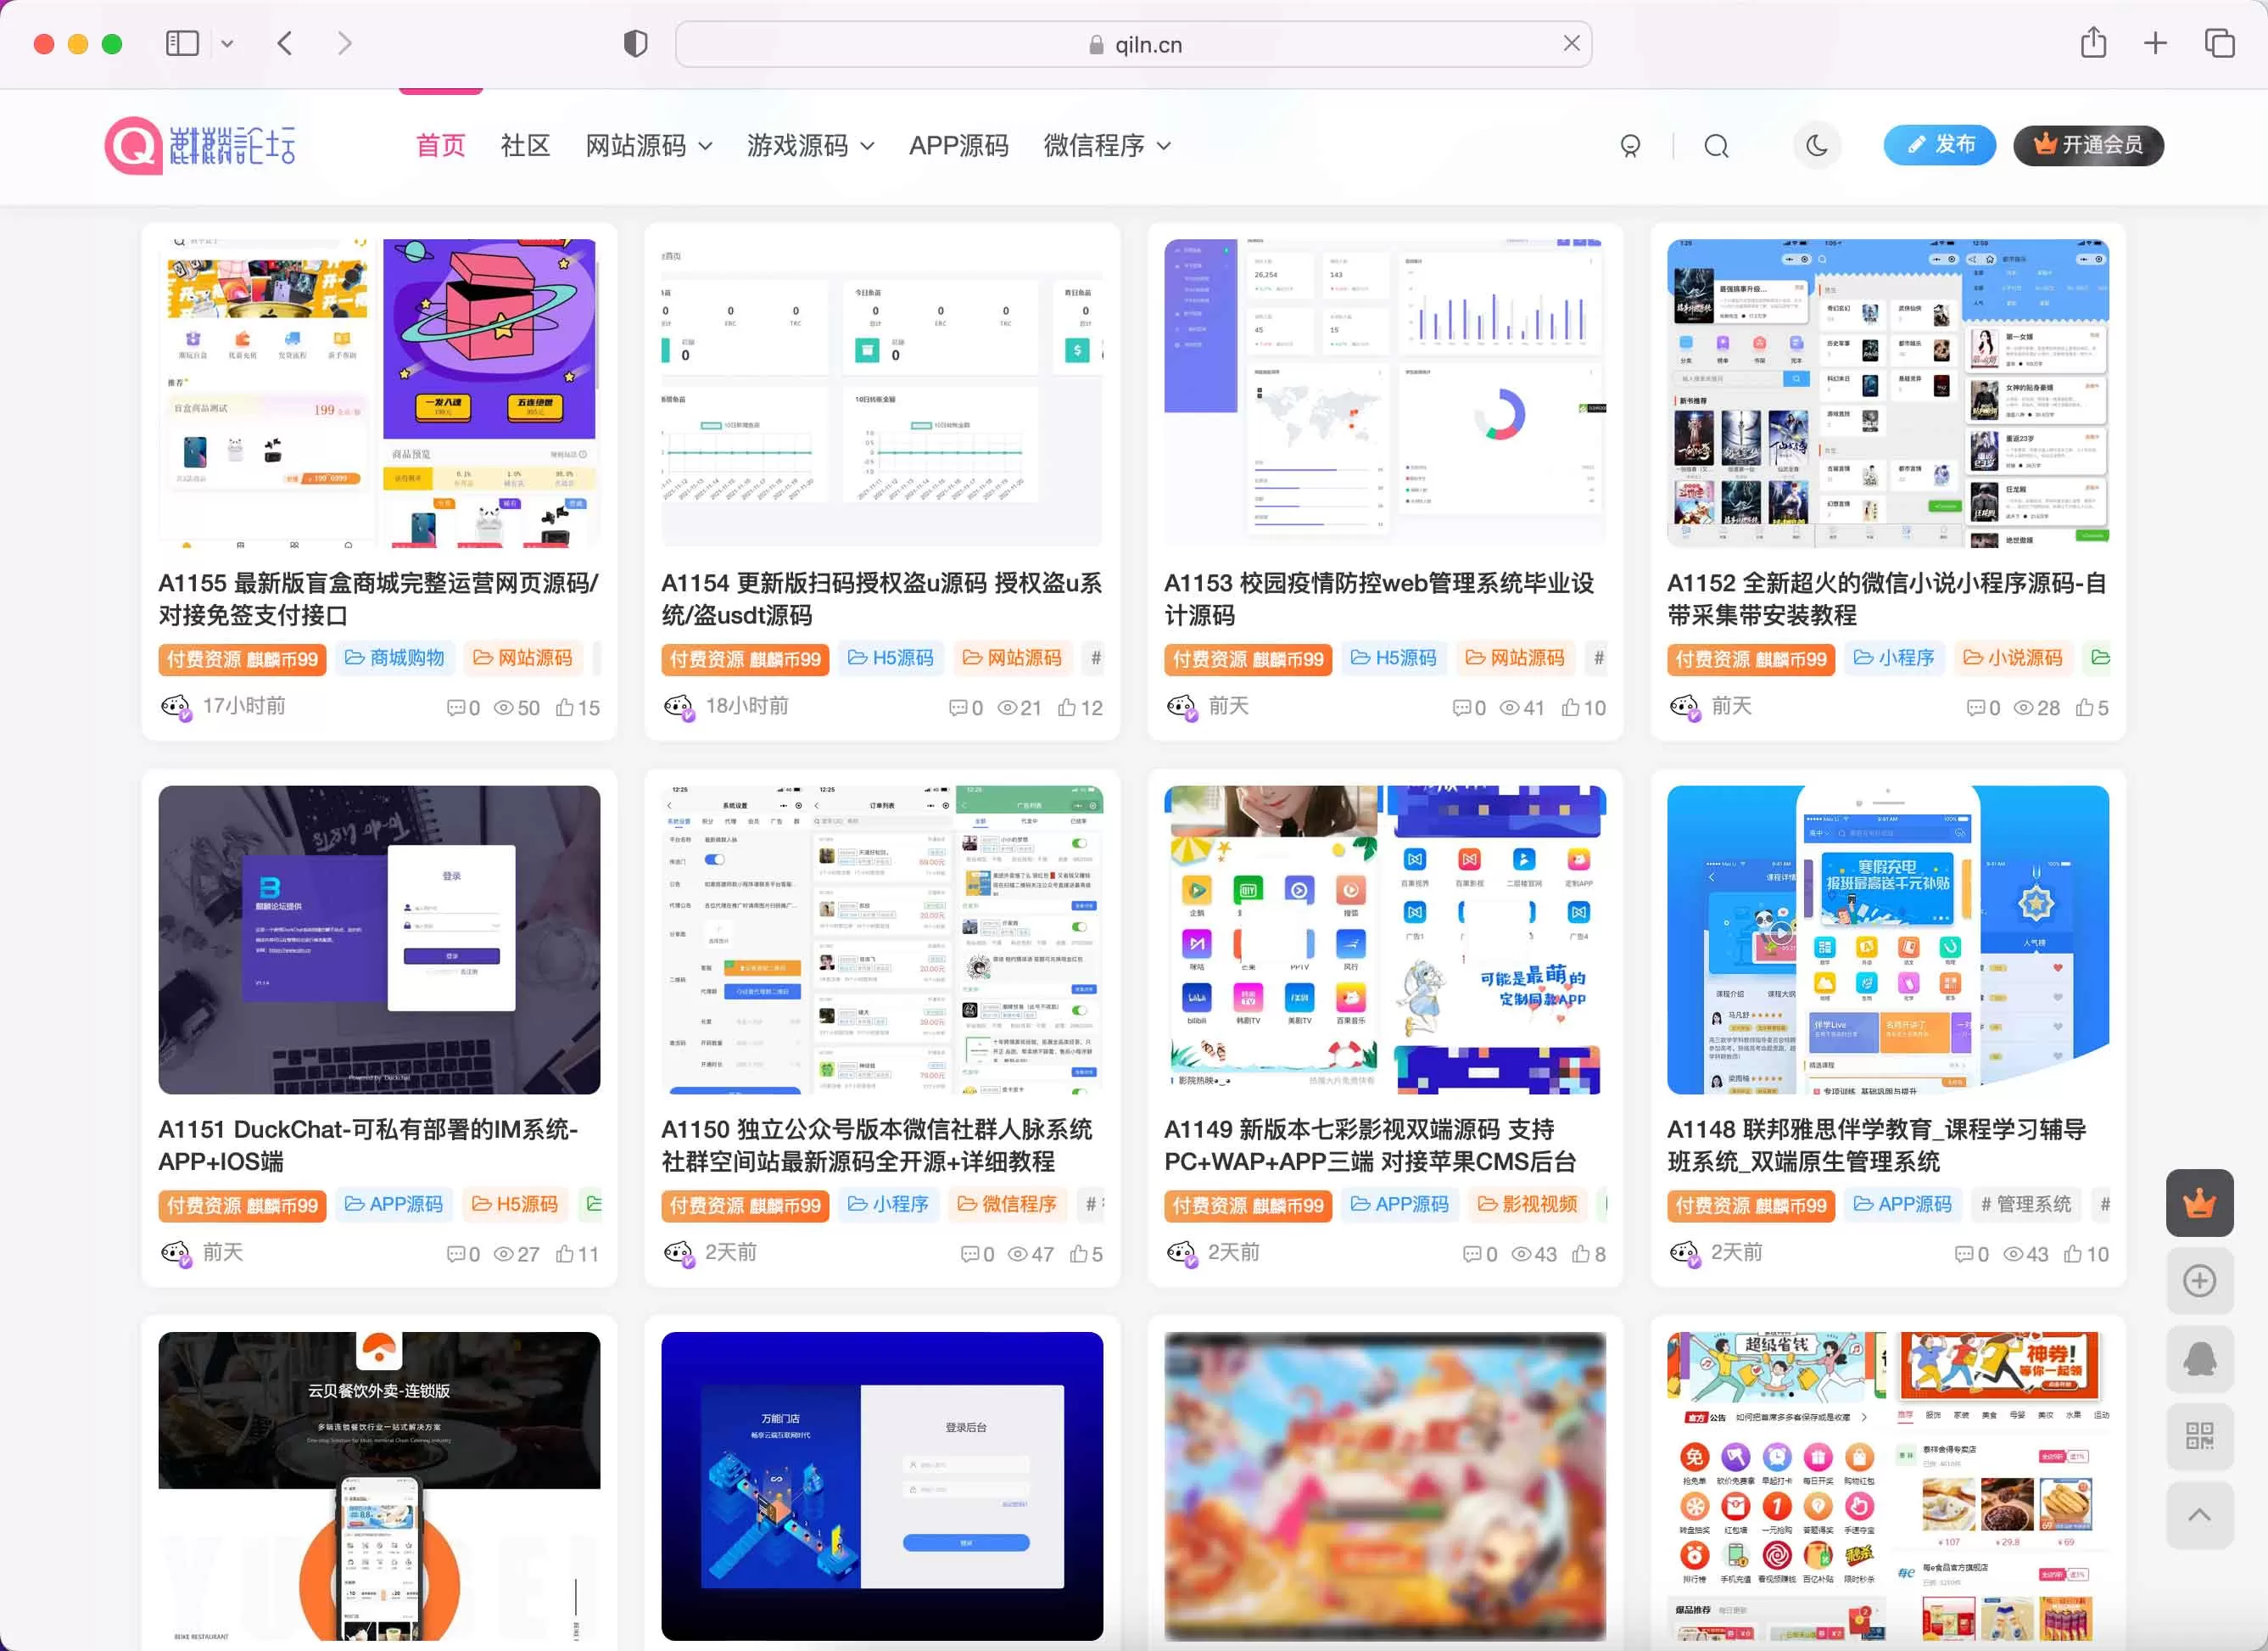Screen dimensions: 2268x1651
Task: Toggle dark mode with the moon icon
Action: [x=1817, y=146]
